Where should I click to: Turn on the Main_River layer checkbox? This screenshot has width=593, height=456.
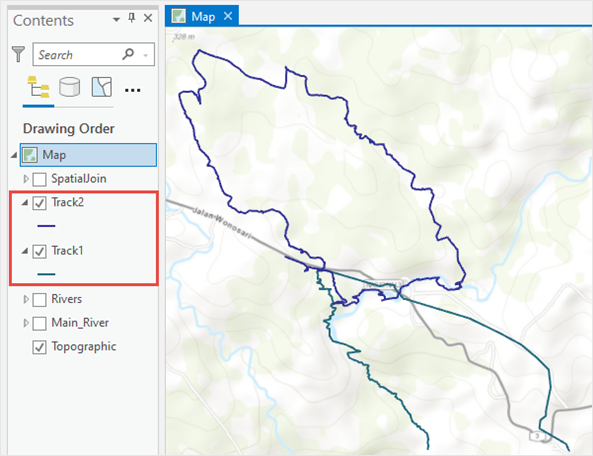pyautogui.click(x=39, y=324)
